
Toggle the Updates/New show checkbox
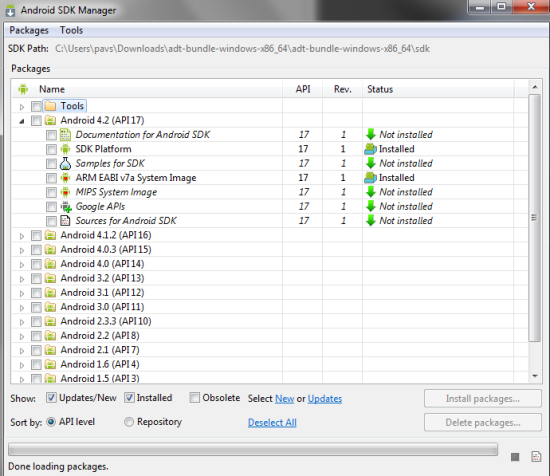[51, 398]
